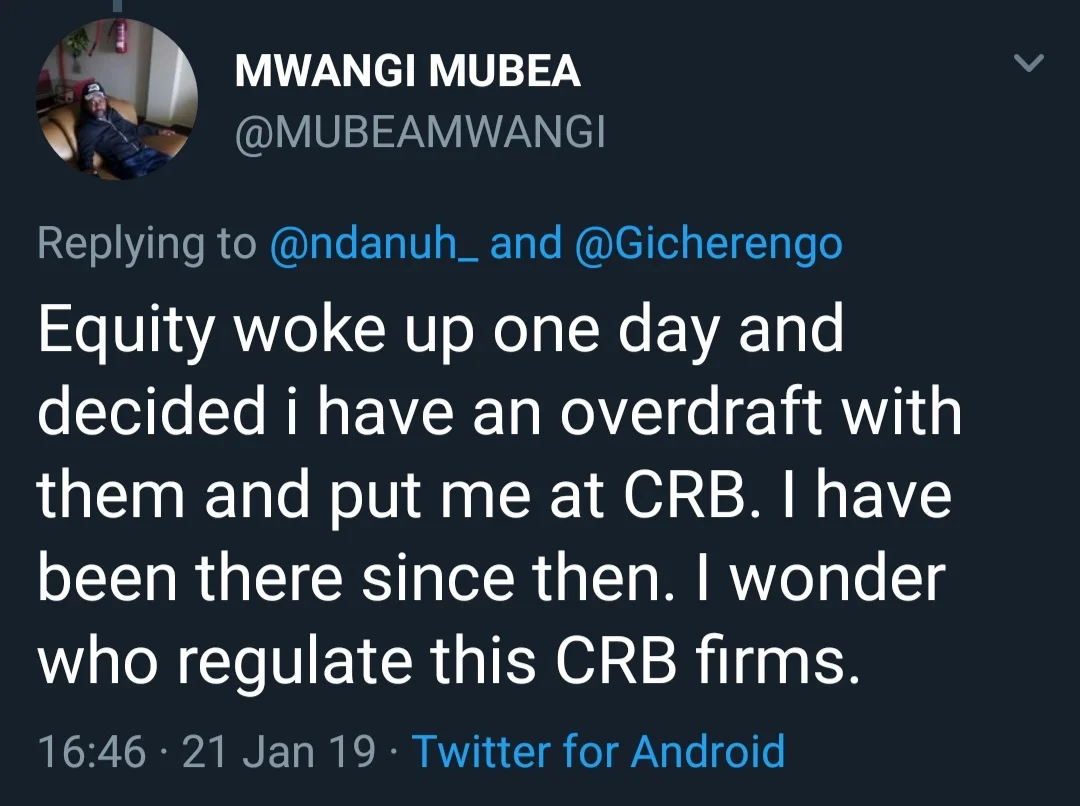This screenshot has width=1080, height=806.
Task: Click 'and' between the two mentions
Action: 526,244
